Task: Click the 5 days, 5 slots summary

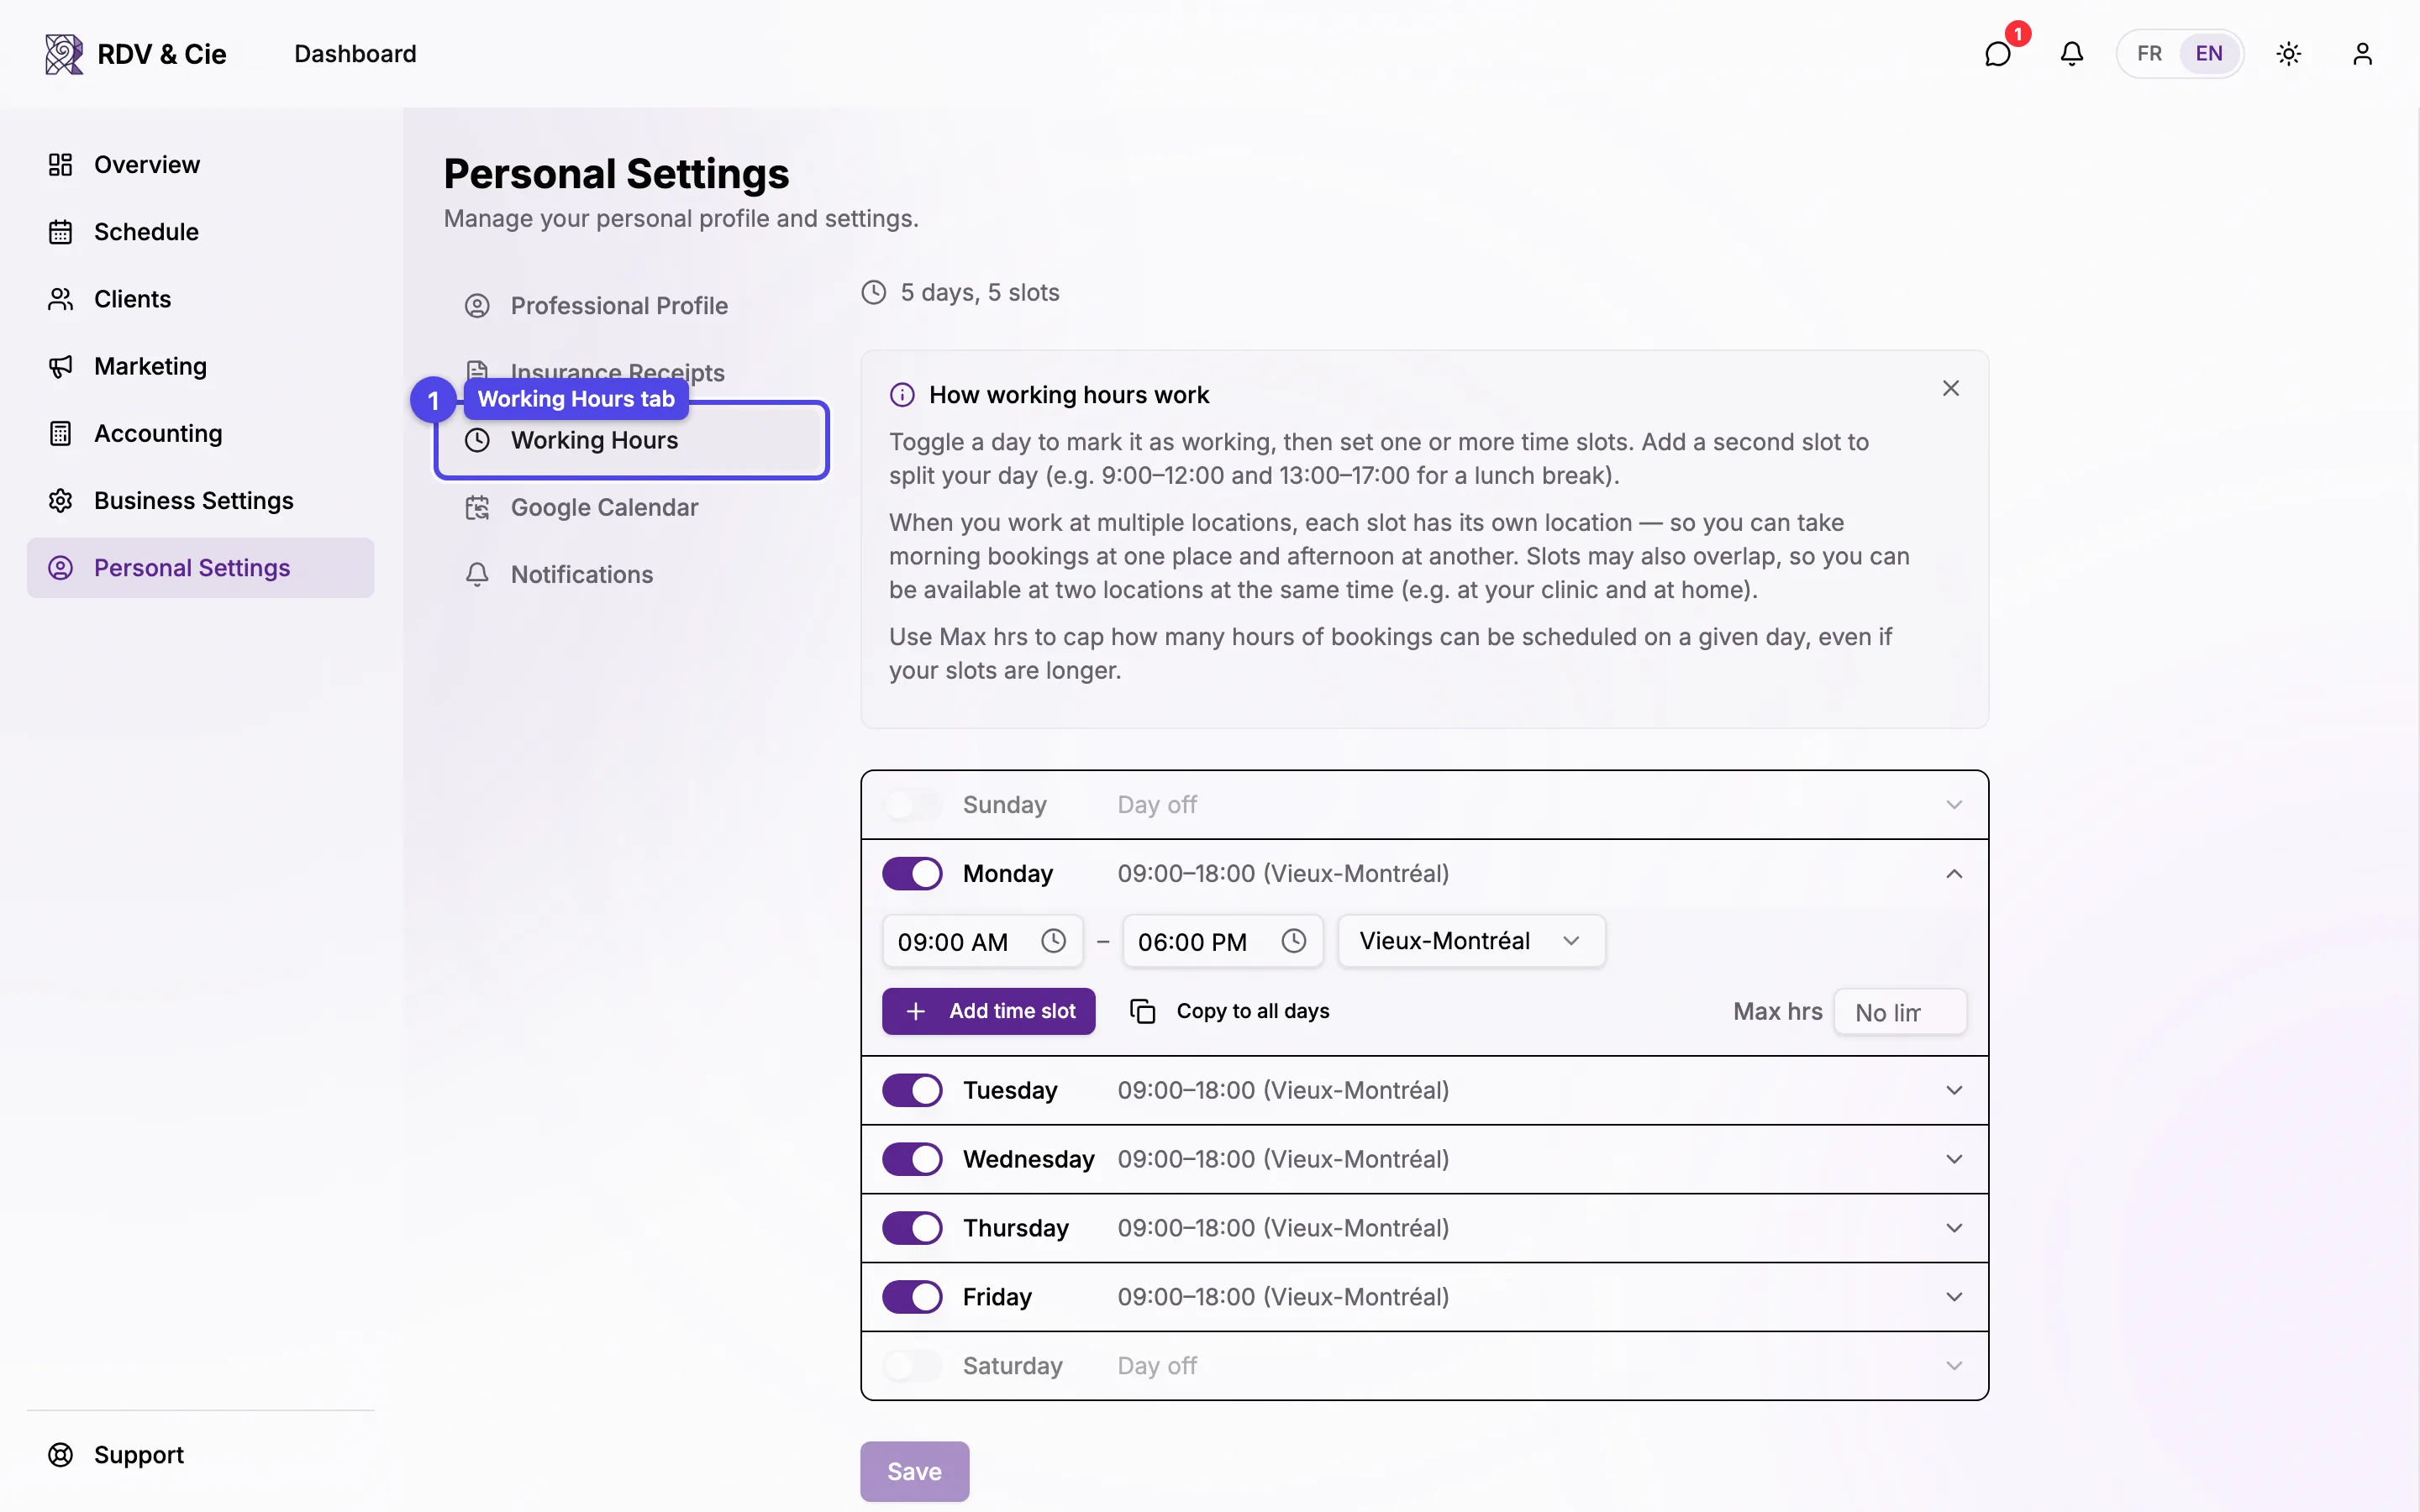Action: [979, 292]
